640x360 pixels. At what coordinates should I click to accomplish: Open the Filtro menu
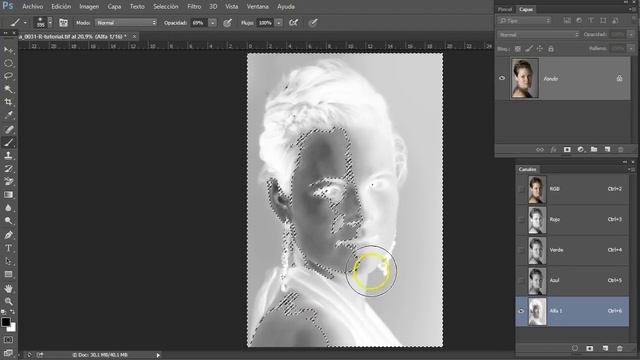pyautogui.click(x=194, y=7)
